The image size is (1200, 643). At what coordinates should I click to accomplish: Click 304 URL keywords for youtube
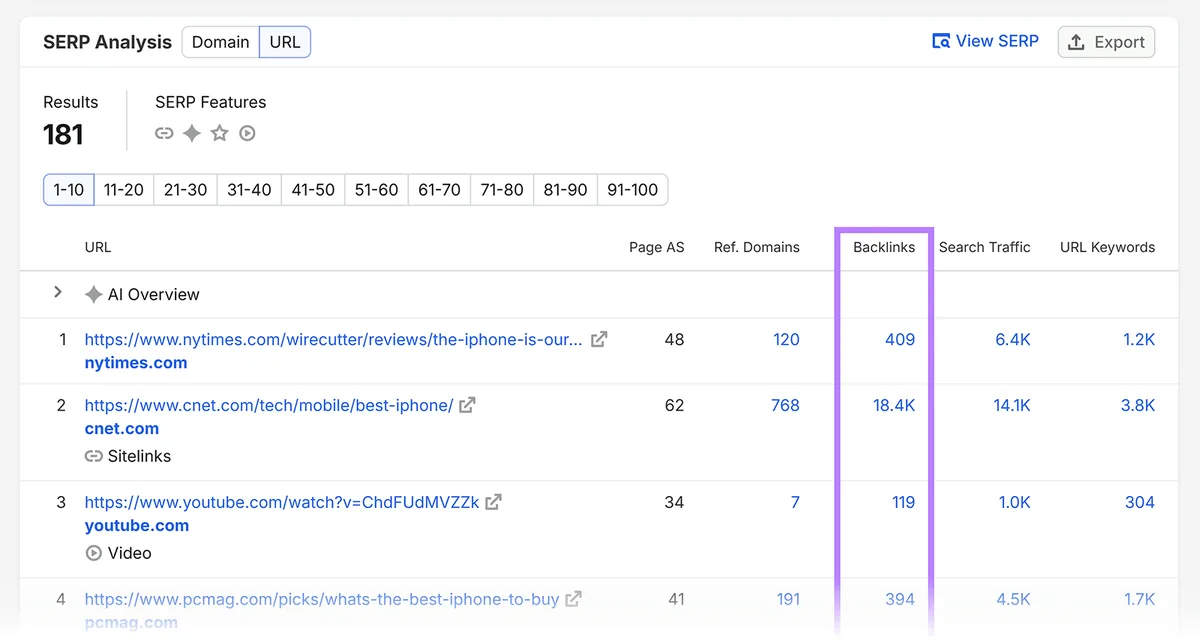tap(1140, 502)
